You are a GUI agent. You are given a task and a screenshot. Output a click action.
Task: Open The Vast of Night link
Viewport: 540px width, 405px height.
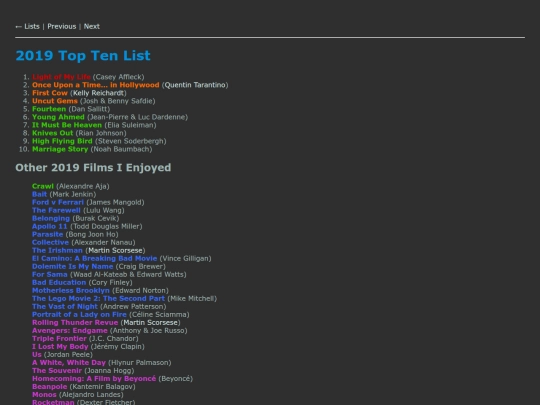click(x=65, y=307)
